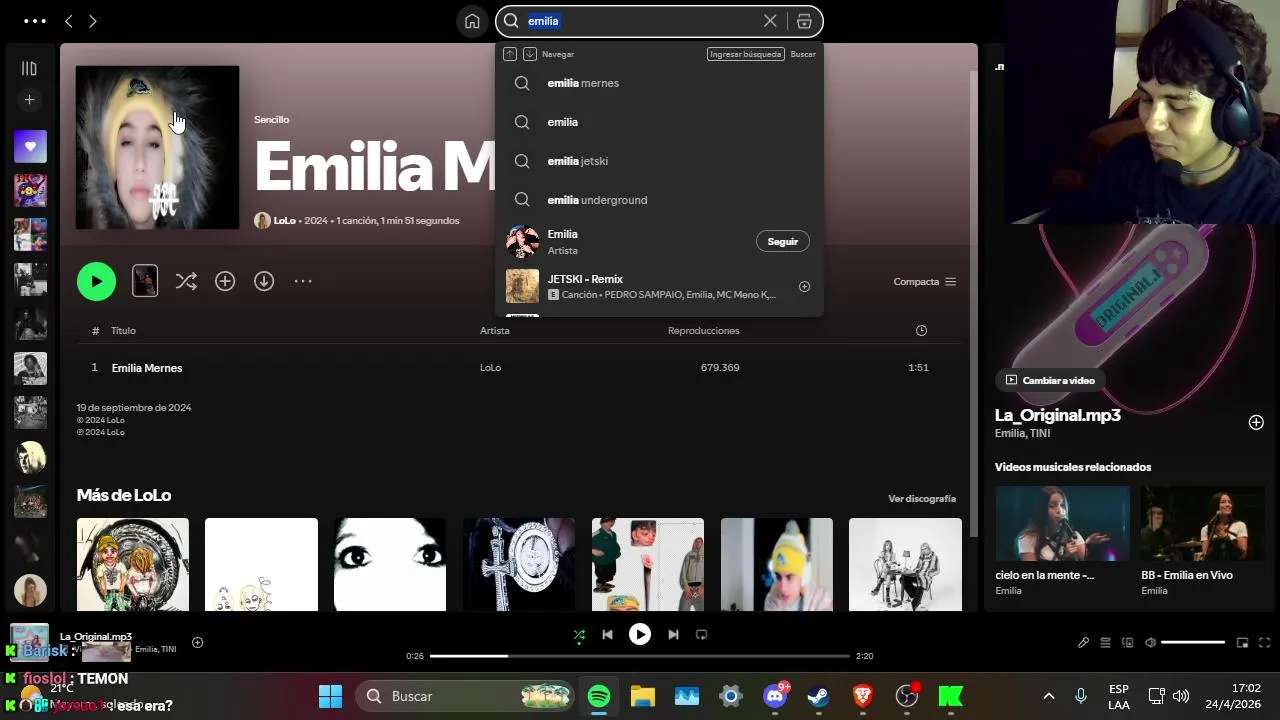Select suggestion 'emilia mernes'
This screenshot has width=1280, height=720.
pos(659,83)
